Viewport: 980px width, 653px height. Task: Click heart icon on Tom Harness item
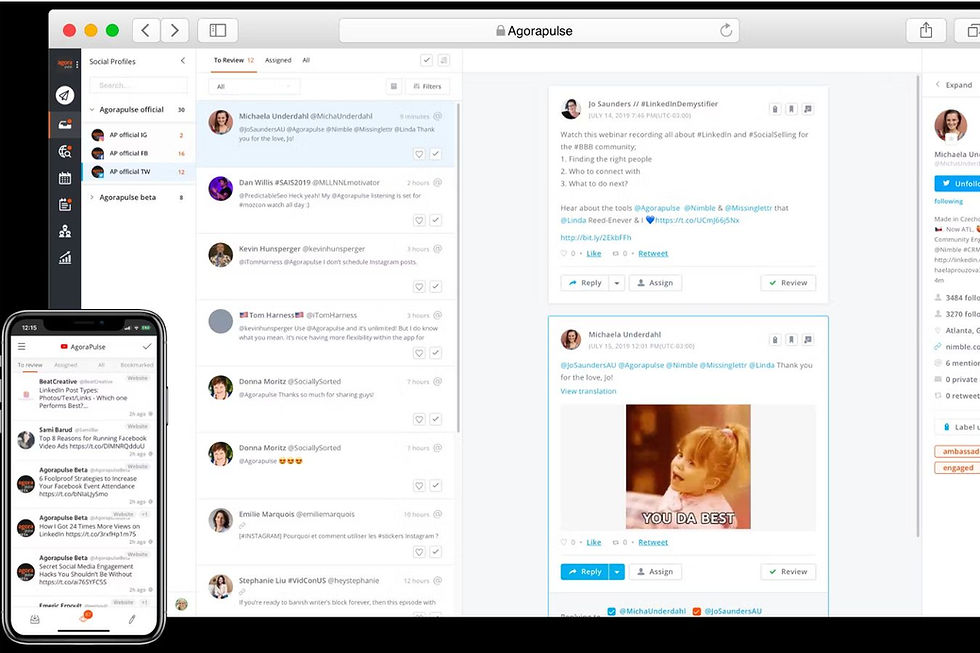pos(419,353)
